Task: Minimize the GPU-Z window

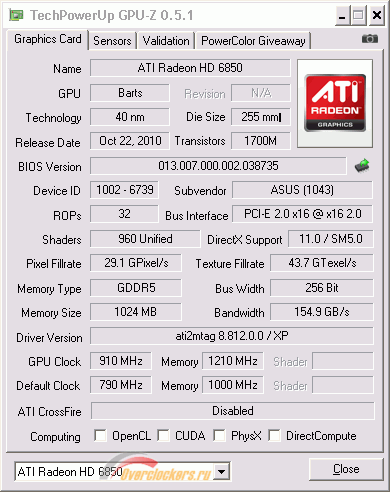Action: pos(342,15)
